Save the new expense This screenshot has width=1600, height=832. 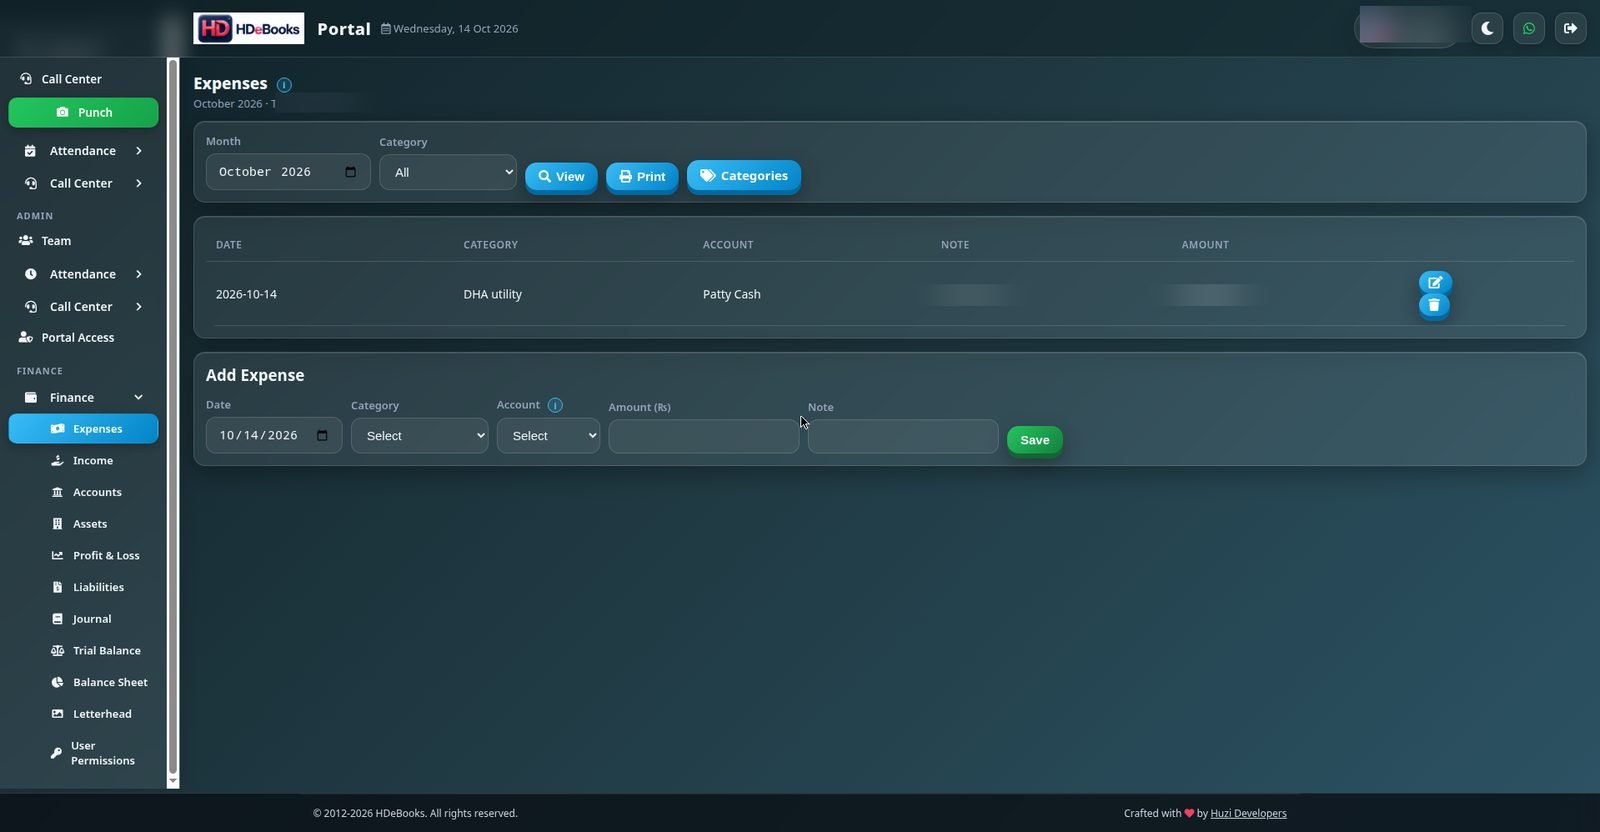[1035, 440]
